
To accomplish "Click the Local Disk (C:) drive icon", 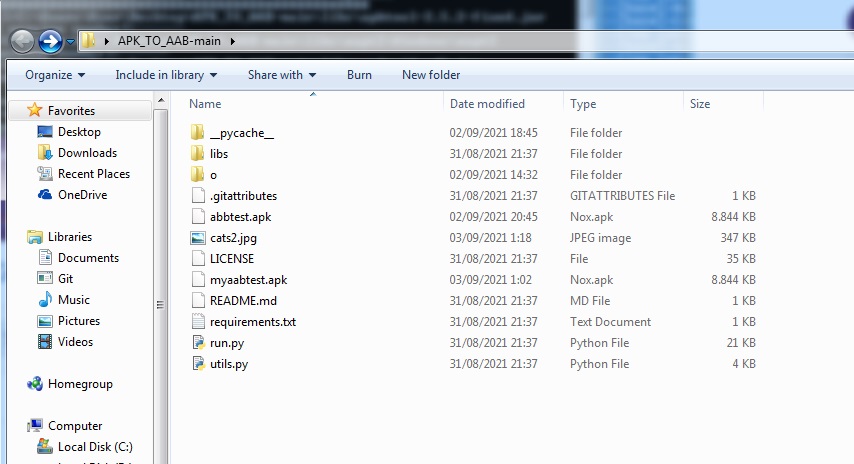I will point(45,447).
